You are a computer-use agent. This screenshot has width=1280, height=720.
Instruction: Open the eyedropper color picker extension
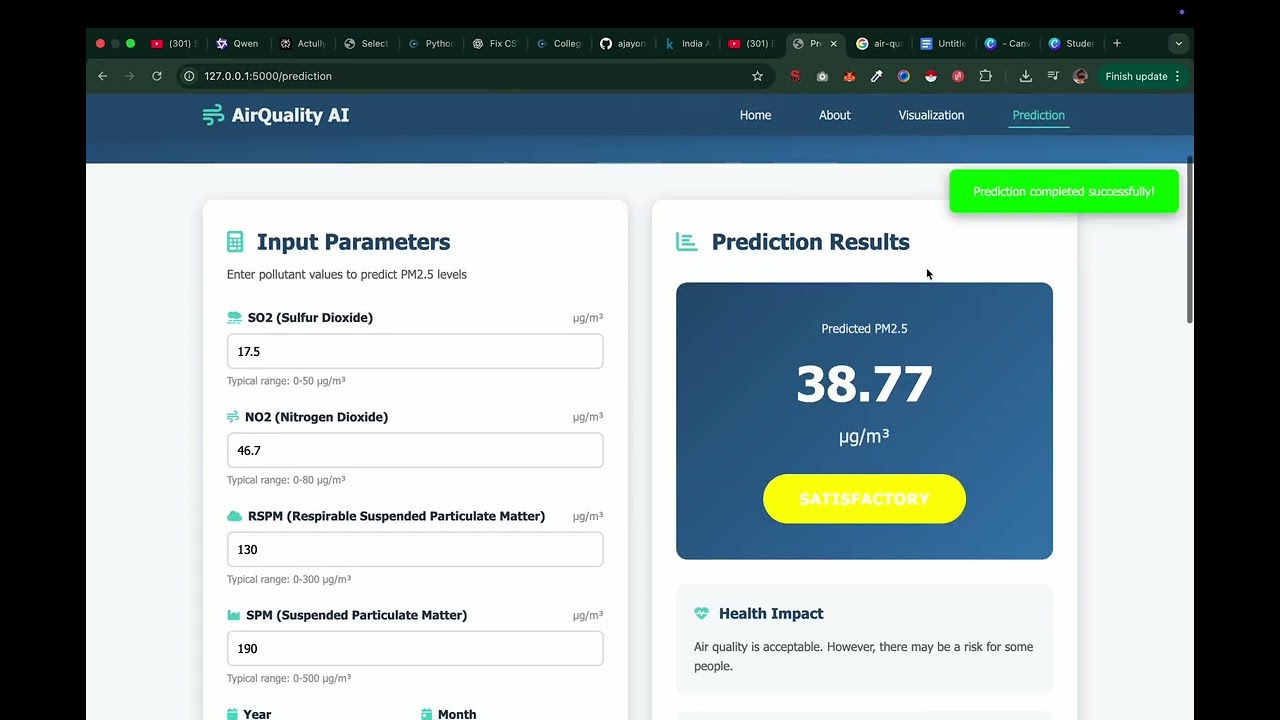876,76
